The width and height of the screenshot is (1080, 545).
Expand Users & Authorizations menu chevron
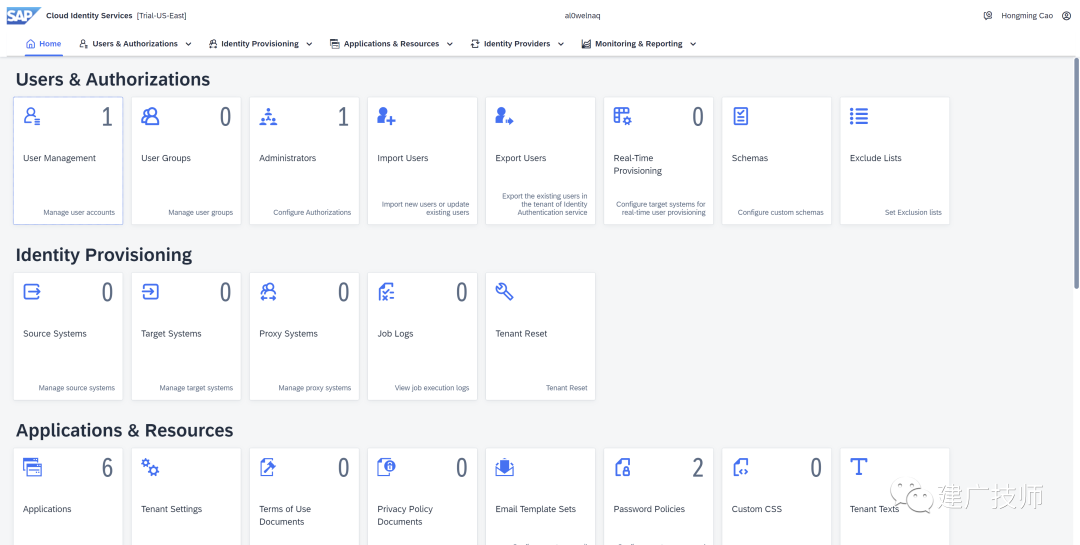188,44
